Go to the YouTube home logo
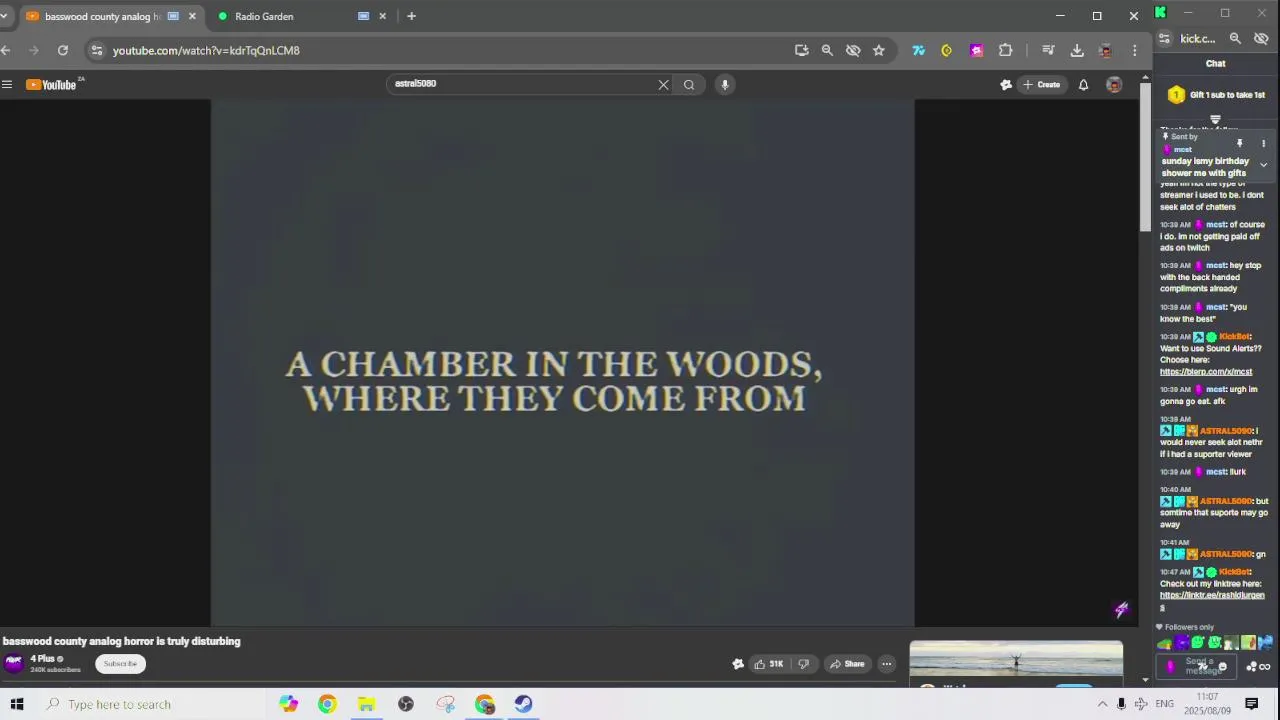 [x=52, y=85]
